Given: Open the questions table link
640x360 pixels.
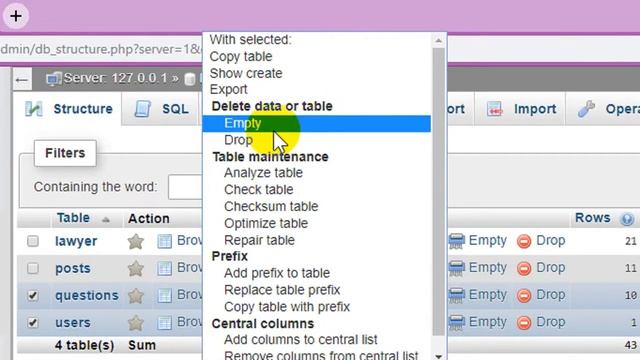Looking at the screenshot, I should pos(87,296).
